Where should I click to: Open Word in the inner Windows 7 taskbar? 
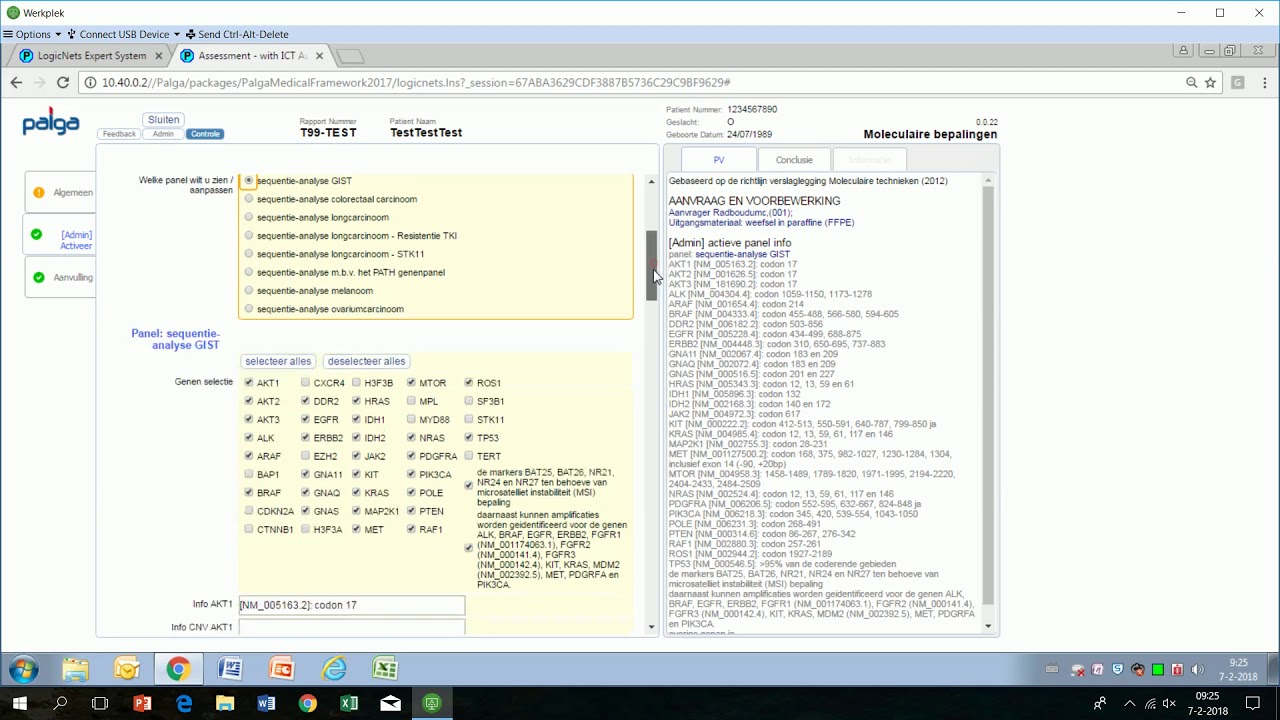(230, 669)
